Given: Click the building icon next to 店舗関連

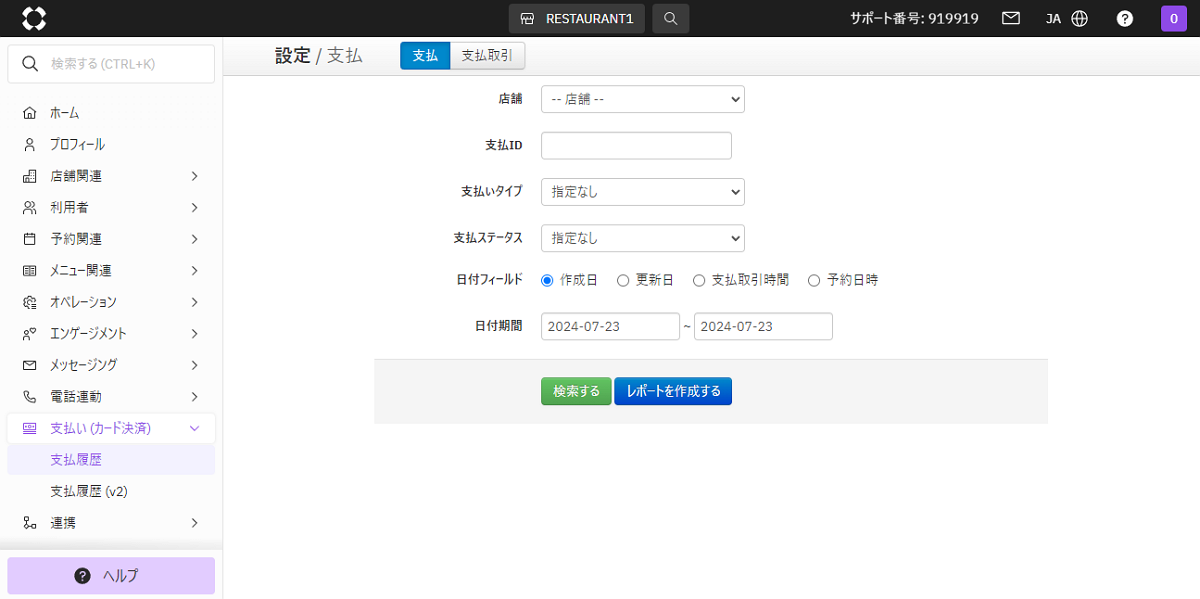Looking at the screenshot, I should coord(29,176).
